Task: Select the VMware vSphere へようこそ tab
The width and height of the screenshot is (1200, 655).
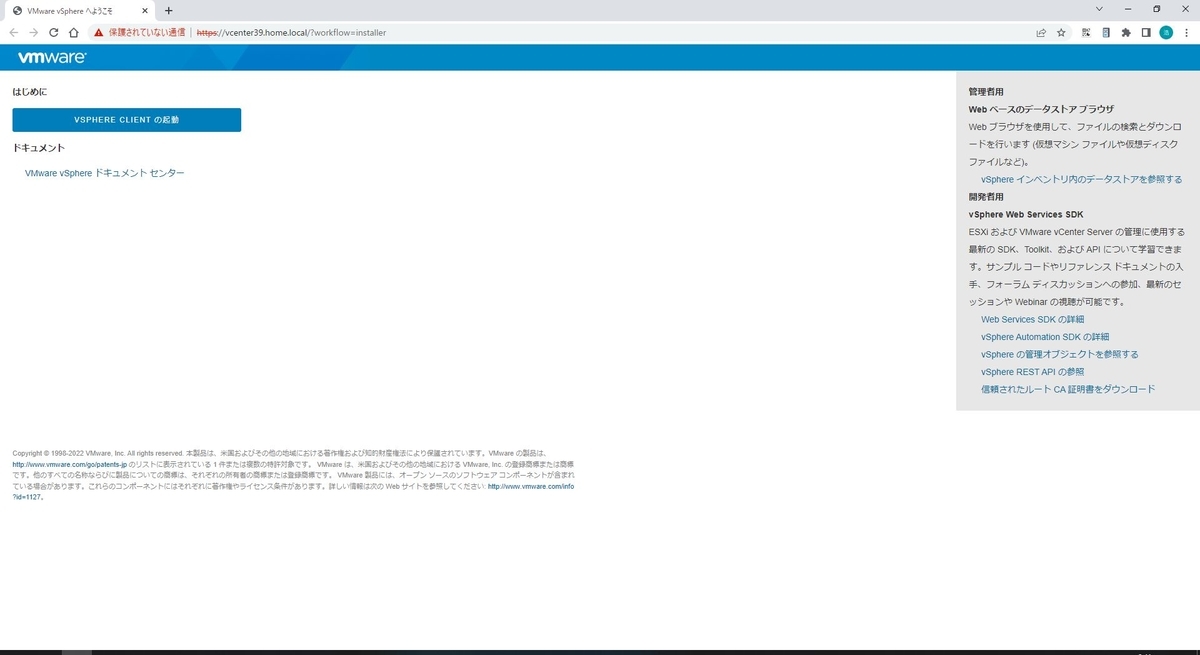Action: [x=78, y=10]
